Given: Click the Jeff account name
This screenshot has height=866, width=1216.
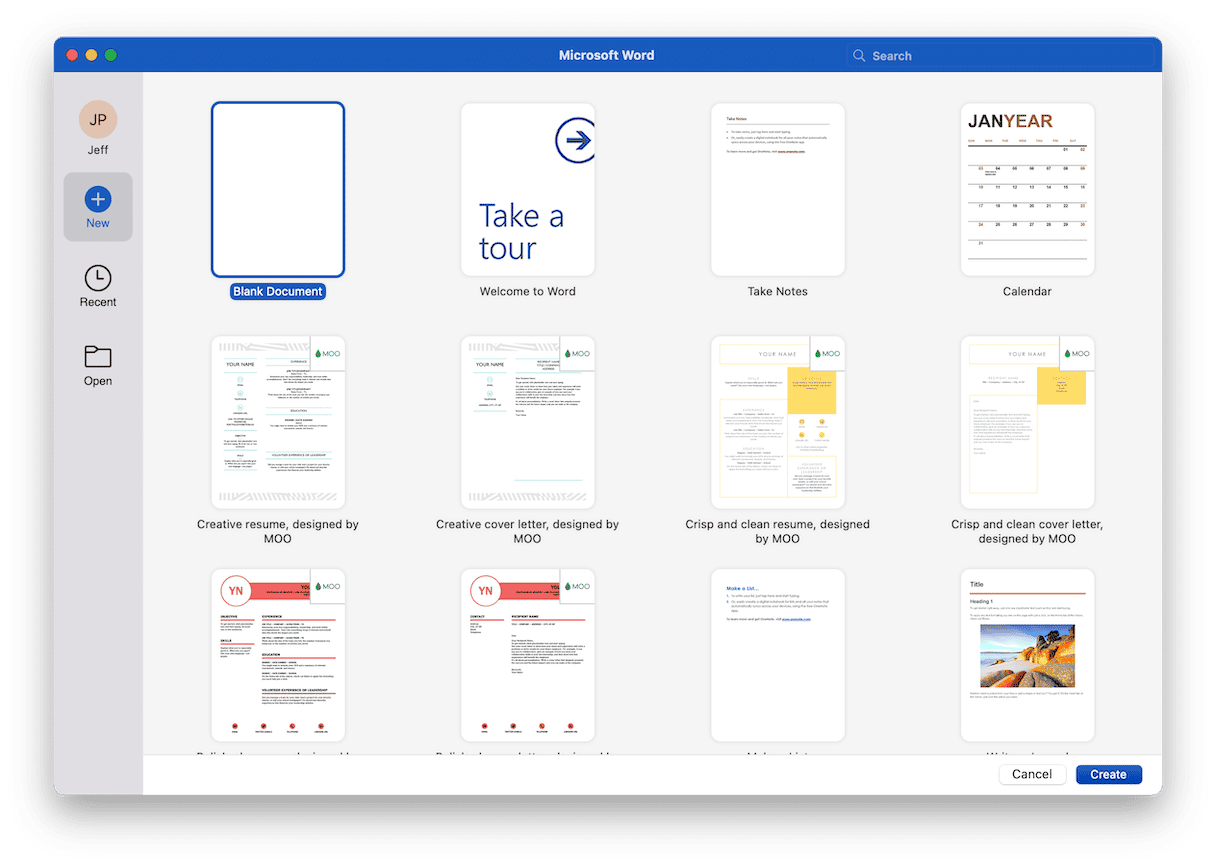Looking at the screenshot, I should pos(98,150).
